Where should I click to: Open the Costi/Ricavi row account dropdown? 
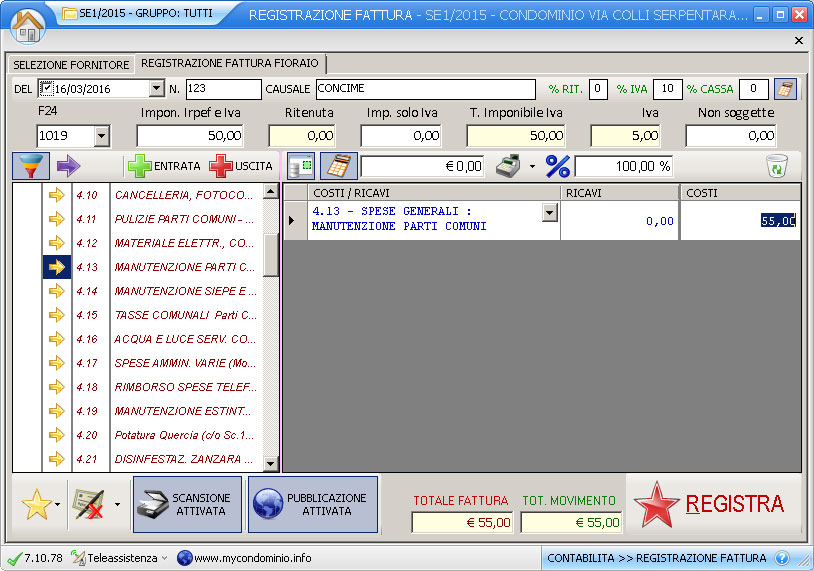point(549,212)
